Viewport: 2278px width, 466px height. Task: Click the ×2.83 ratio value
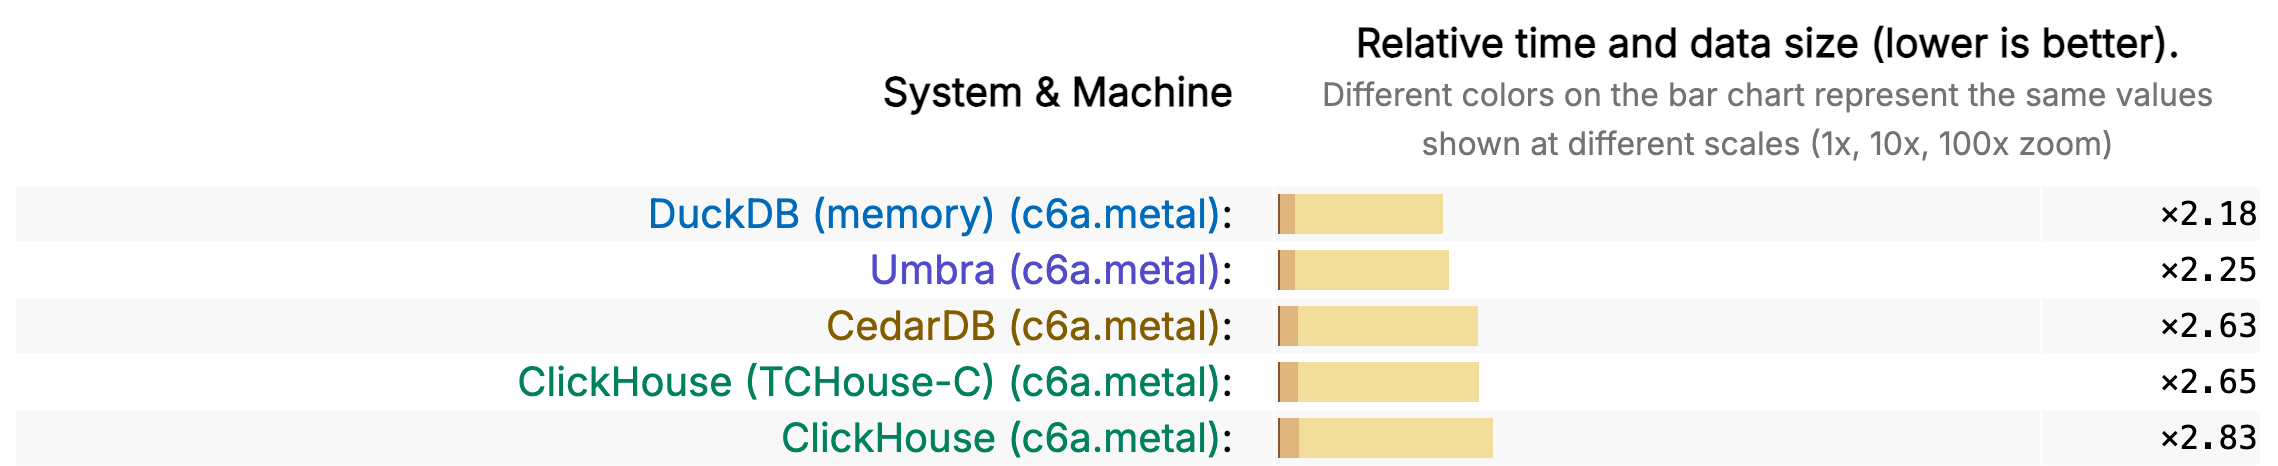tap(2208, 438)
